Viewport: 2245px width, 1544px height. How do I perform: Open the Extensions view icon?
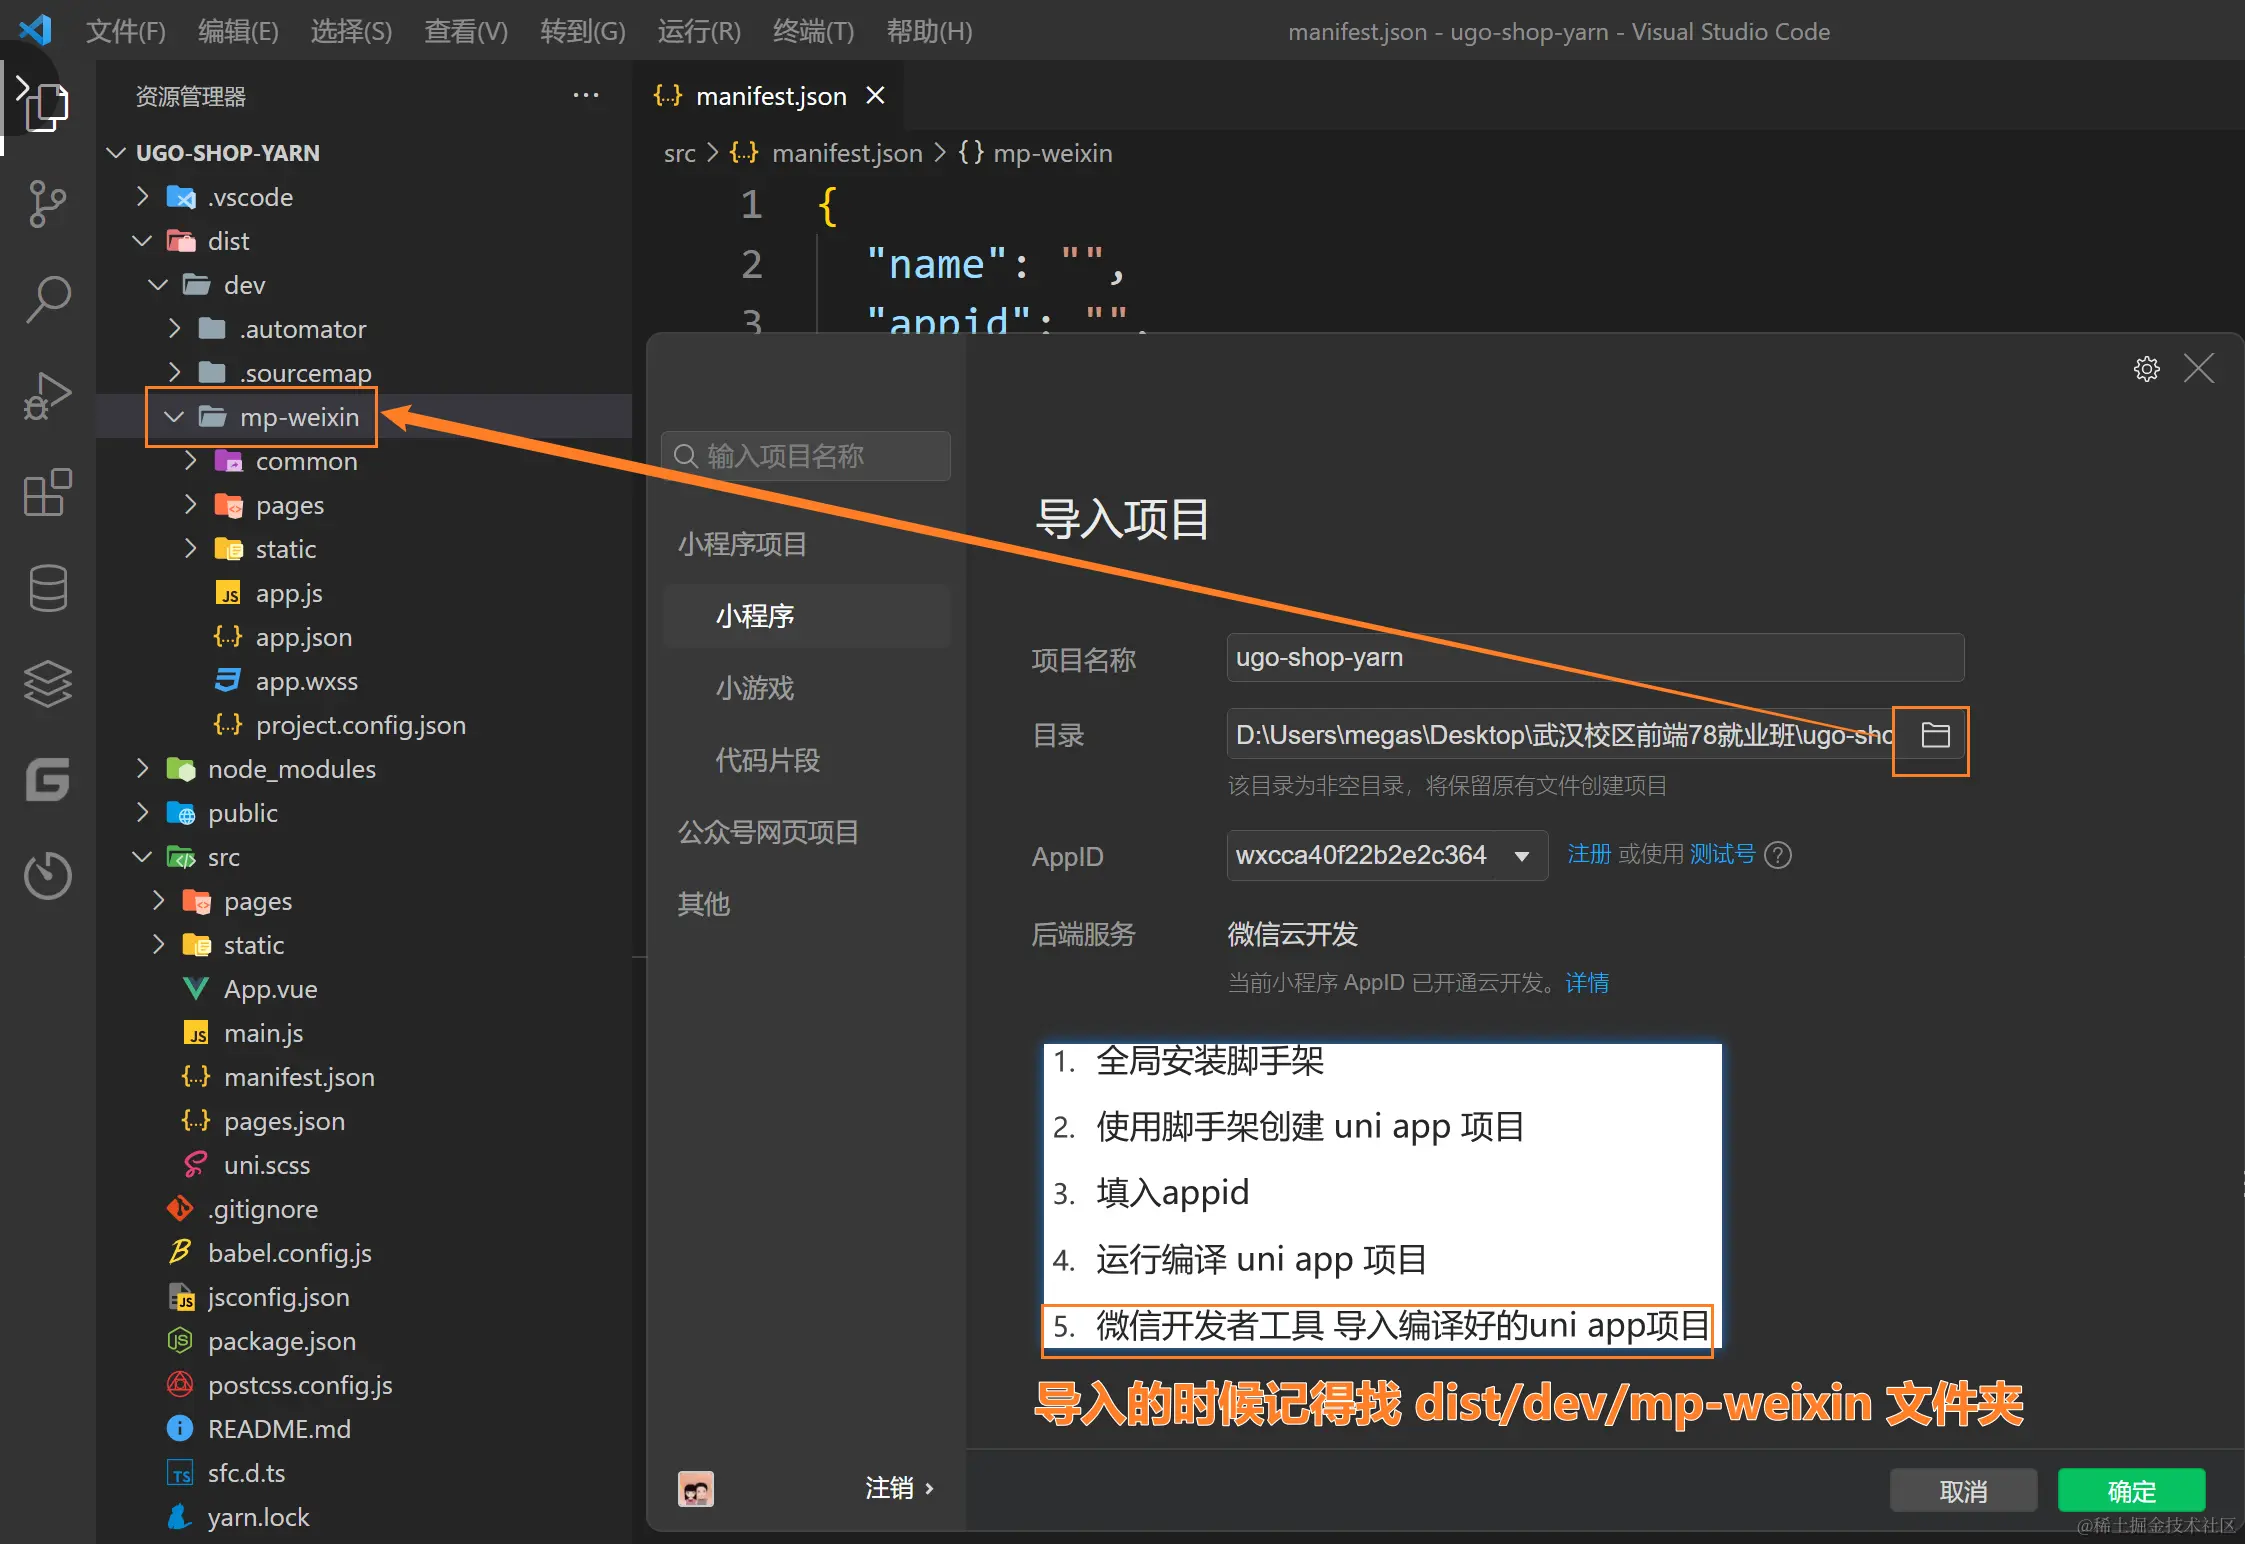[x=46, y=492]
